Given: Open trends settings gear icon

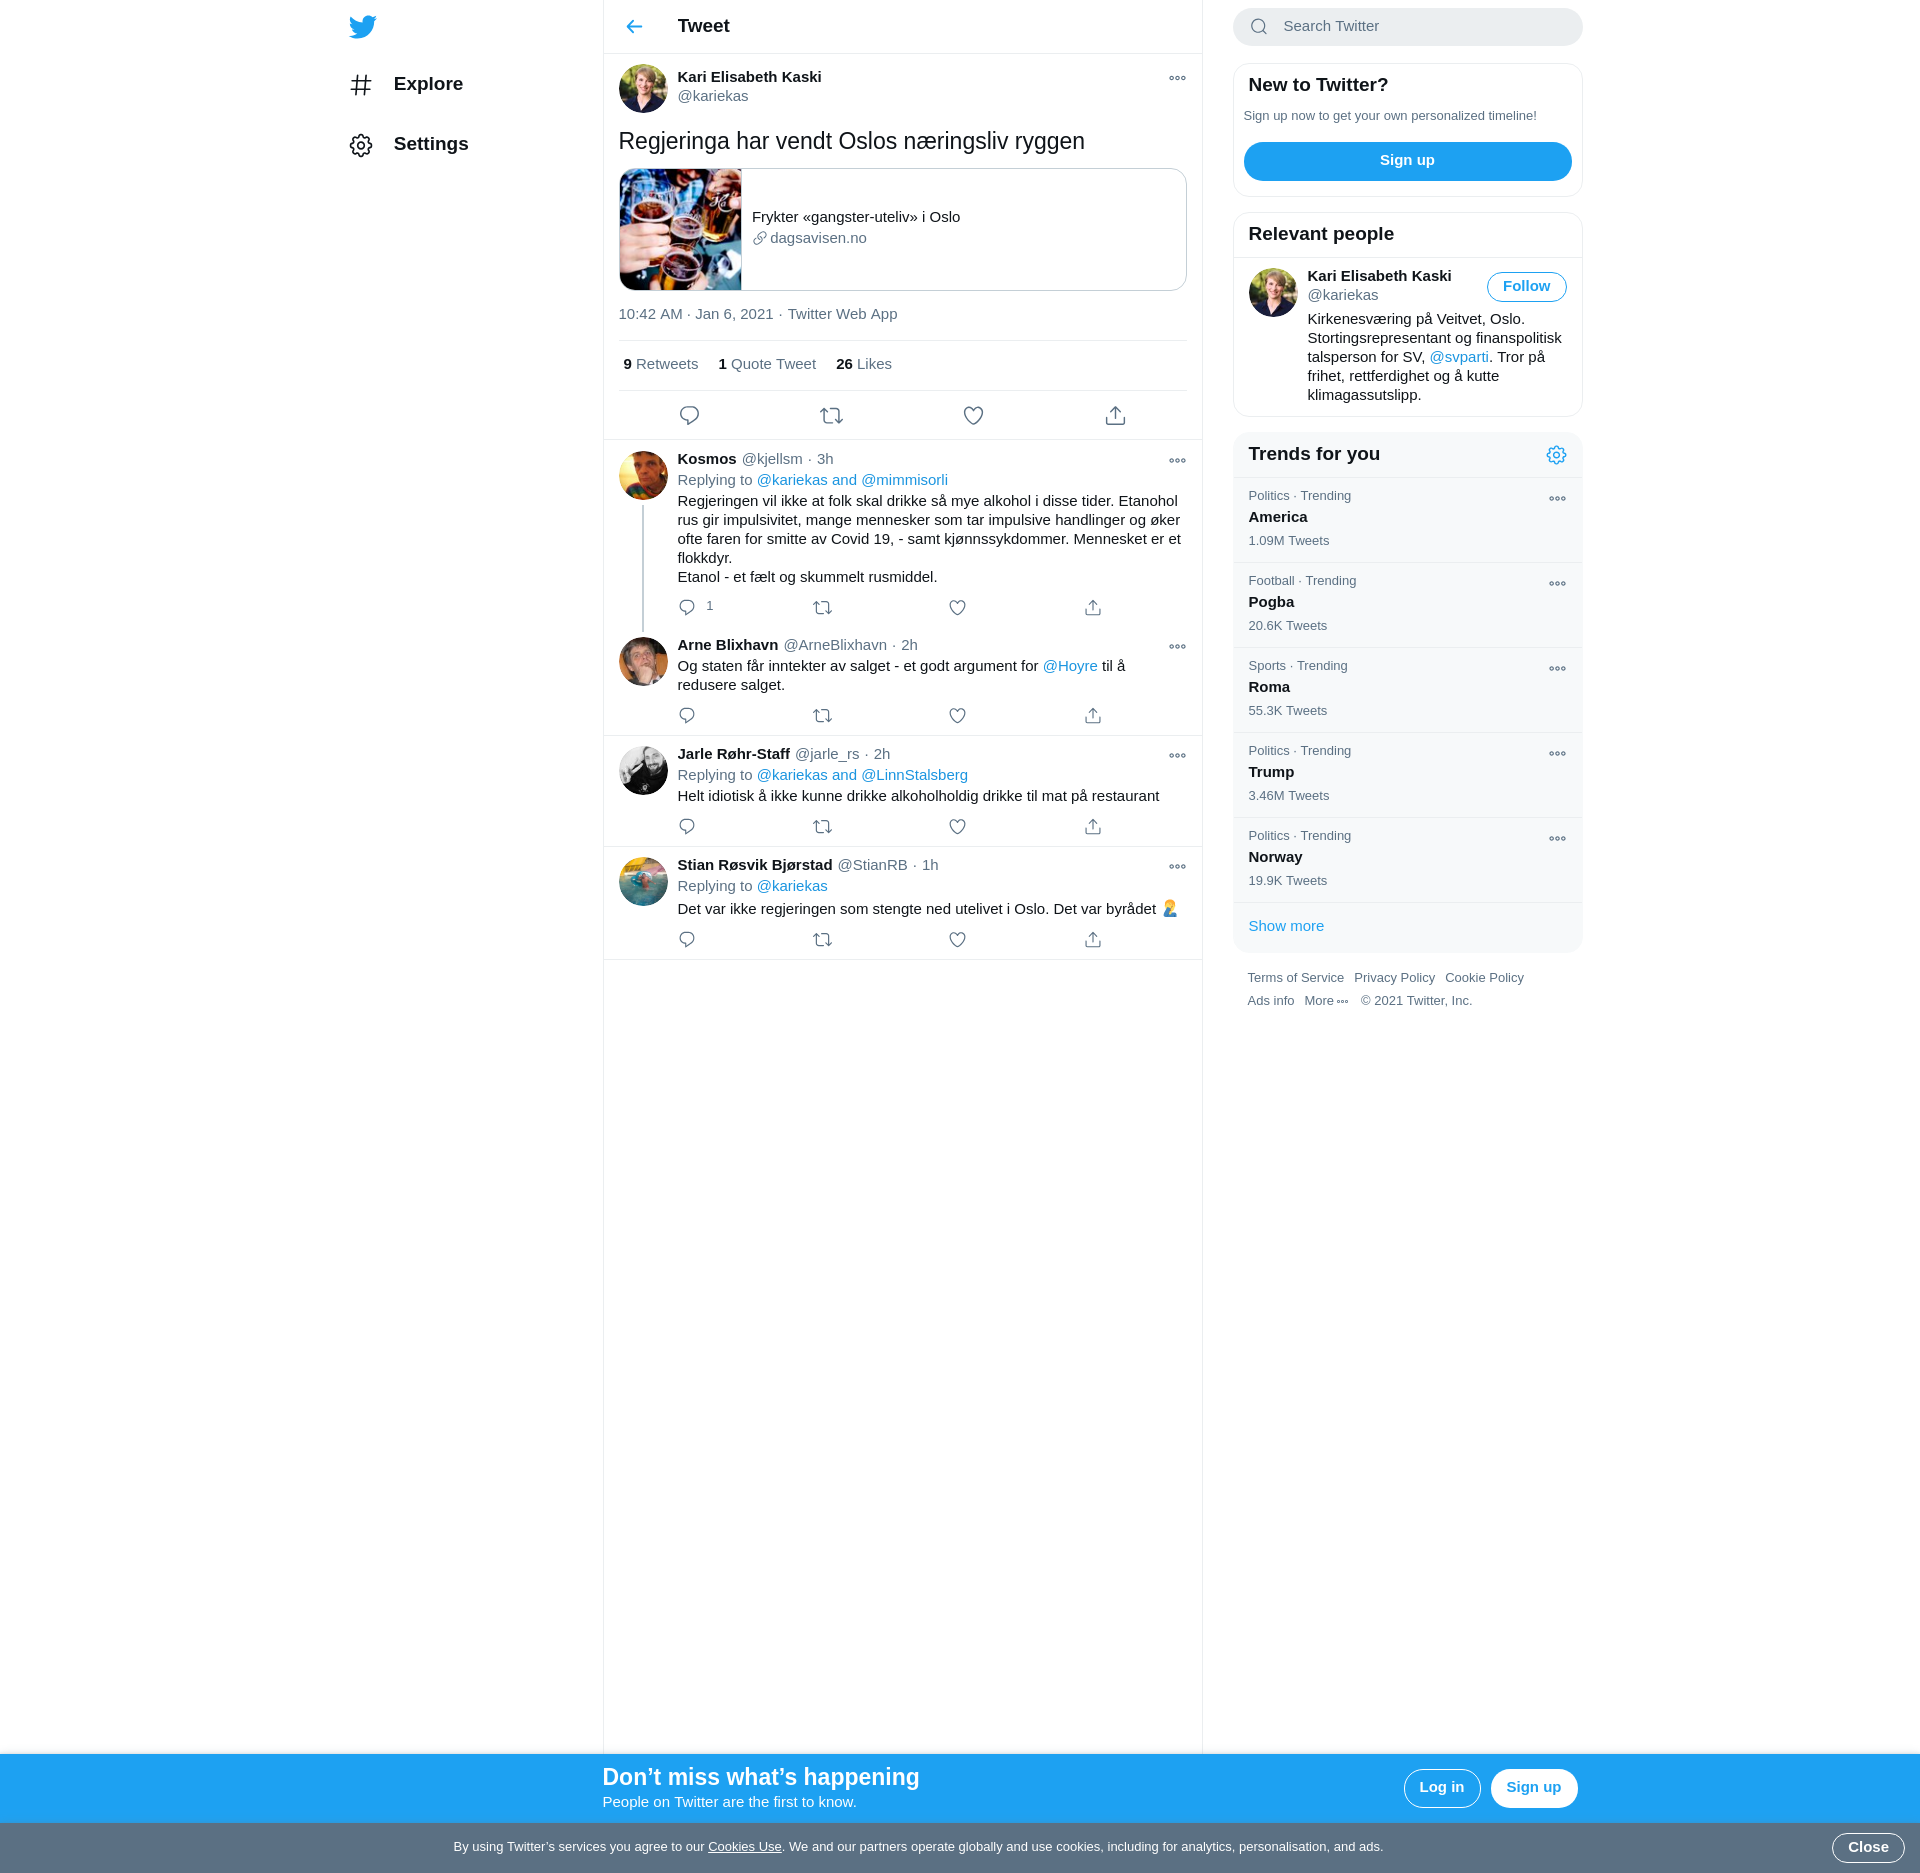Looking at the screenshot, I should tap(1556, 455).
